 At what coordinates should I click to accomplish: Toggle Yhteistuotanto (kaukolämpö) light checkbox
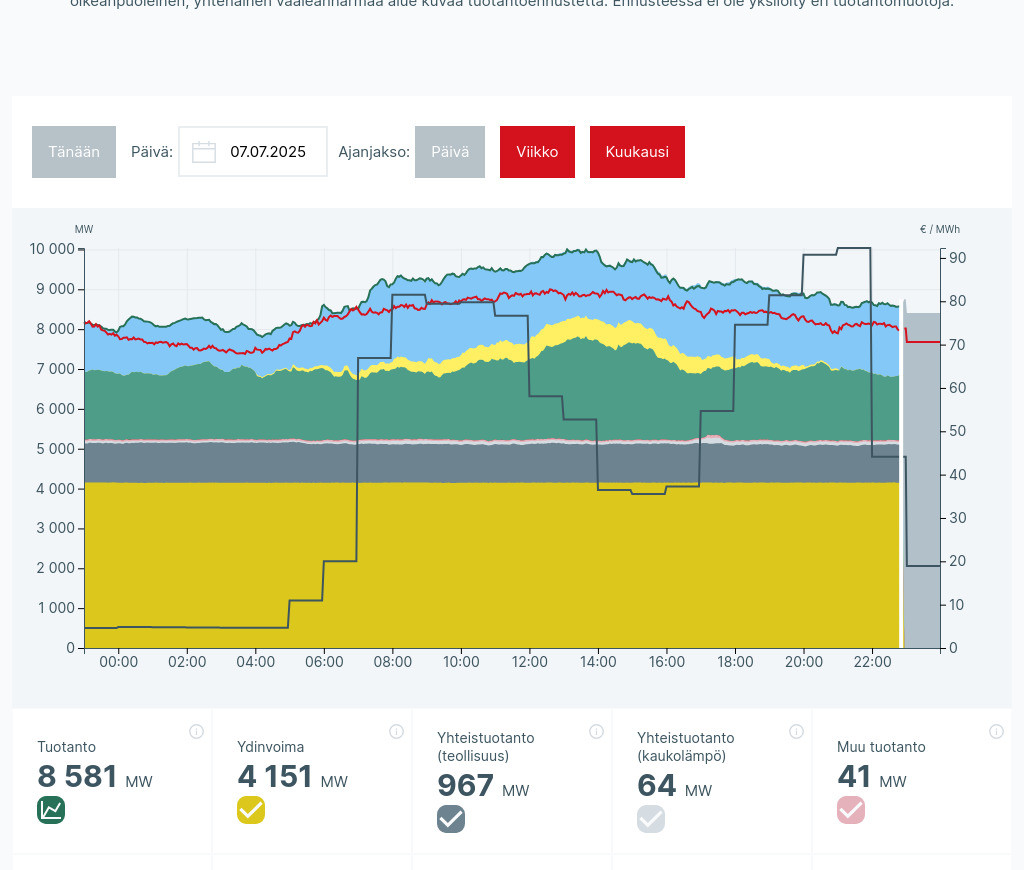[651, 819]
